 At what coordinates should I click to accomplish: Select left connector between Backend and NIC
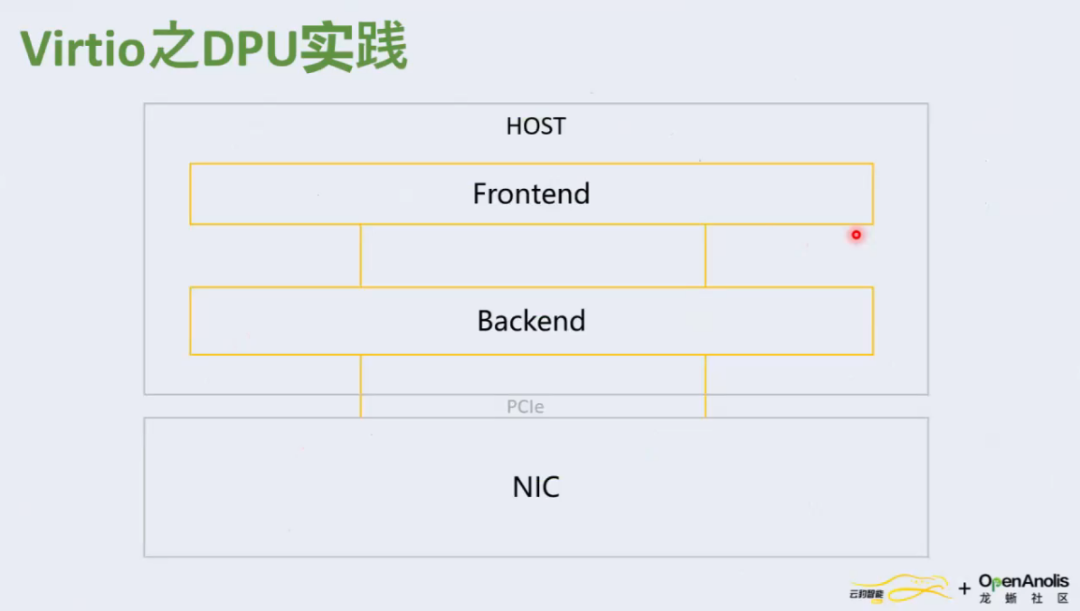pyautogui.click(x=360, y=386)
